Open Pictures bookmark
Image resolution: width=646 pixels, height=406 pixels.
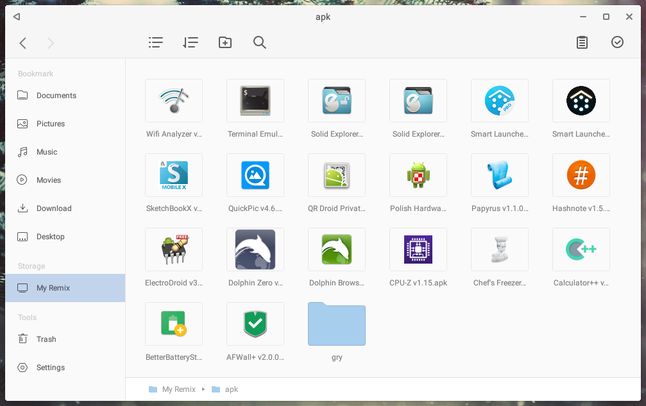[65, 124]
